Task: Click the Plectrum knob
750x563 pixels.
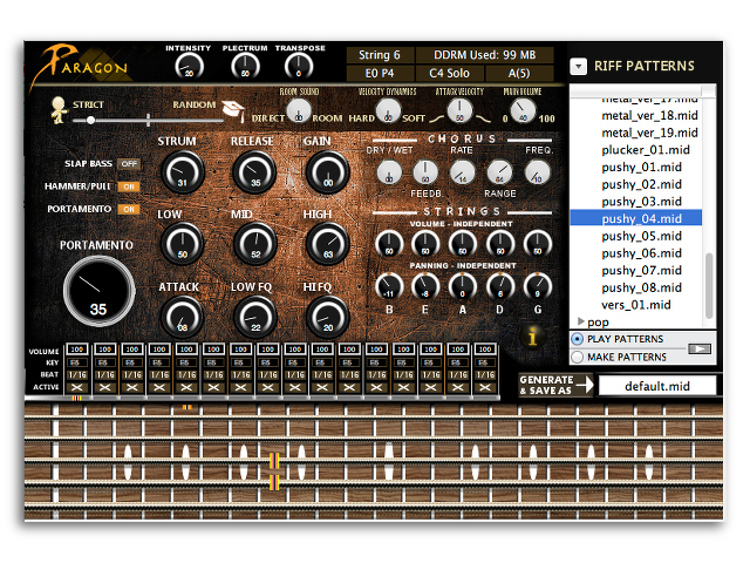Action: tap(245, 66)
